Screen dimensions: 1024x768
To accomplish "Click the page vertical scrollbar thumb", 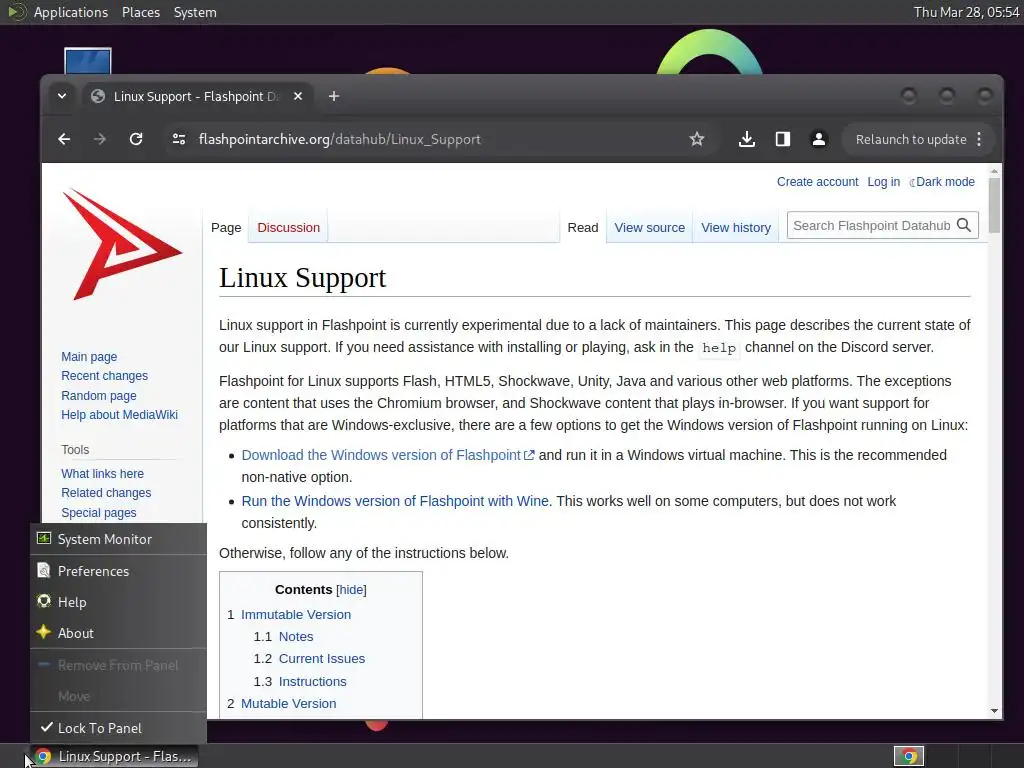I will coord(994,205).
